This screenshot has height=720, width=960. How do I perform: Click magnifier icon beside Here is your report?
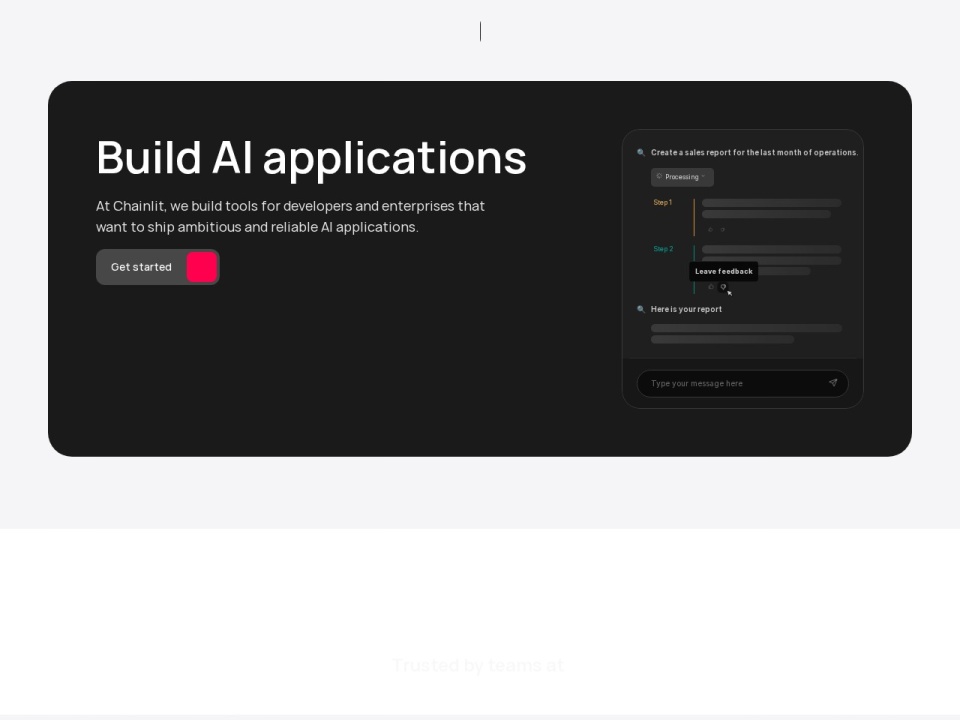(x=641, y=309)
